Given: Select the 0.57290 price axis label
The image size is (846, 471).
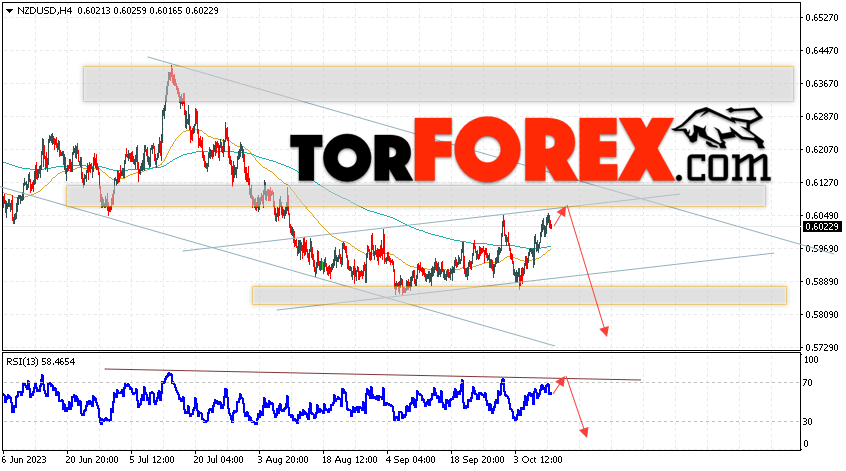Looking at the screenshot, I should 822,347.
